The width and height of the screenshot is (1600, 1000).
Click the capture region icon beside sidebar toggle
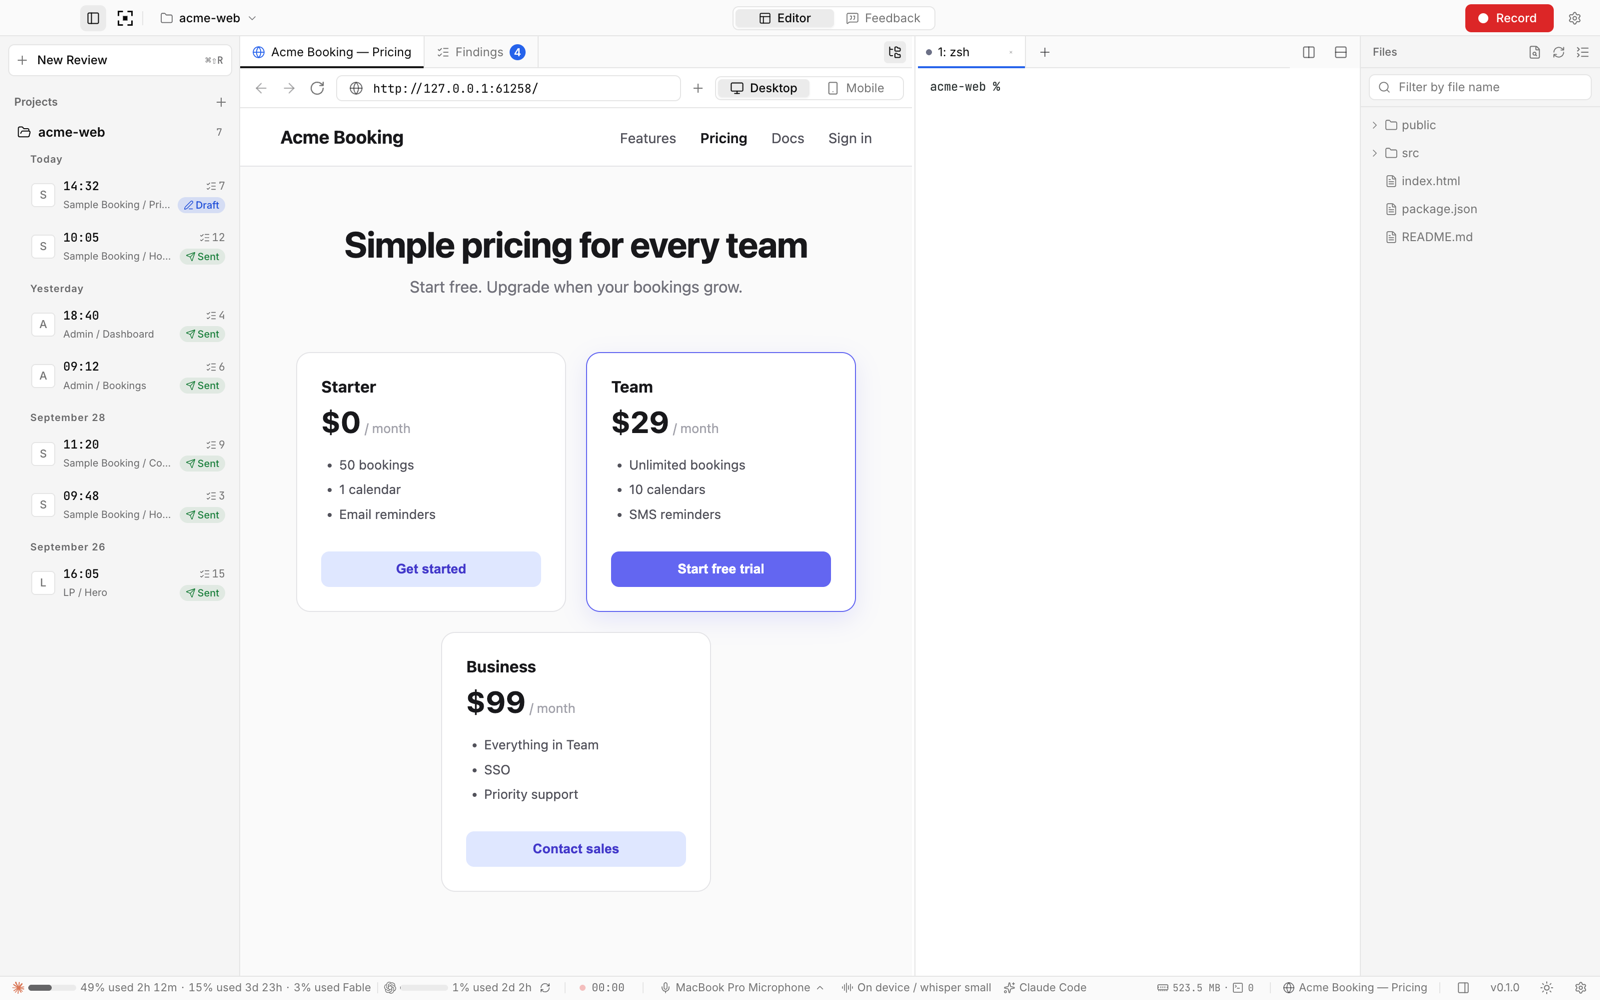(x=125, y=18)
